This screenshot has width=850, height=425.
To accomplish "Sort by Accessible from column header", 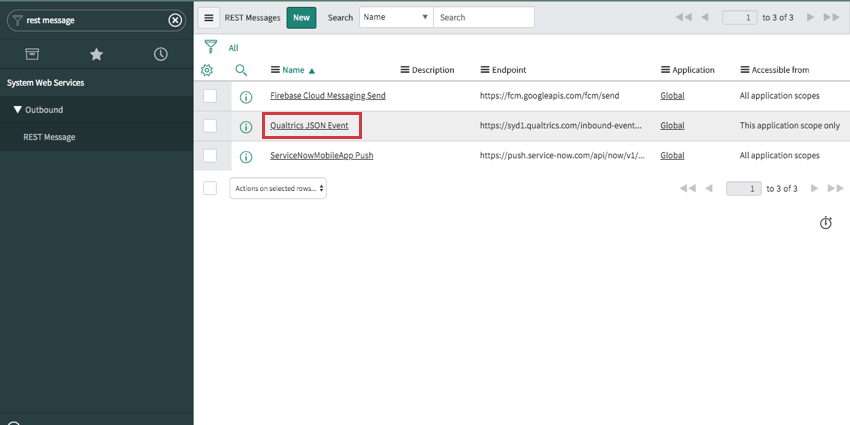I will [781, 70].
